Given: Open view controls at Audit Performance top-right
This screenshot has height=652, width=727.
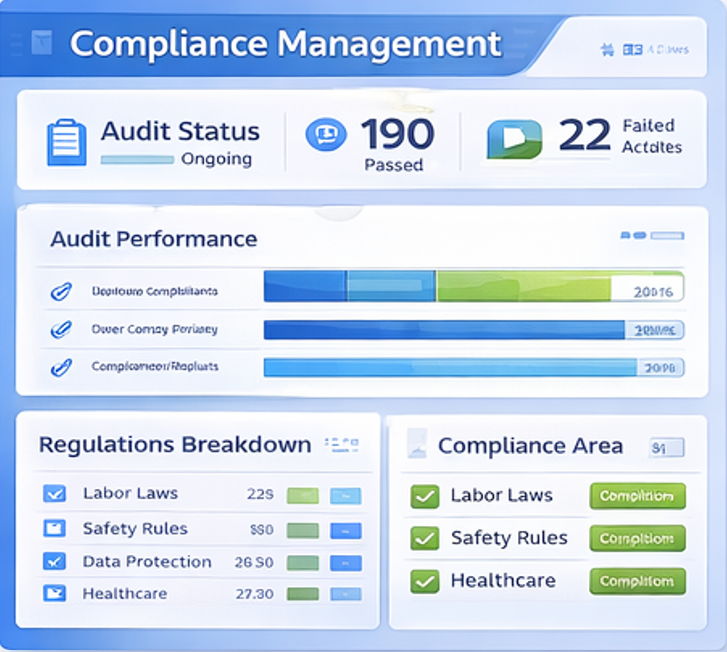Looking at the screenshot, I should pyautogui.click(x=652, y=236).
